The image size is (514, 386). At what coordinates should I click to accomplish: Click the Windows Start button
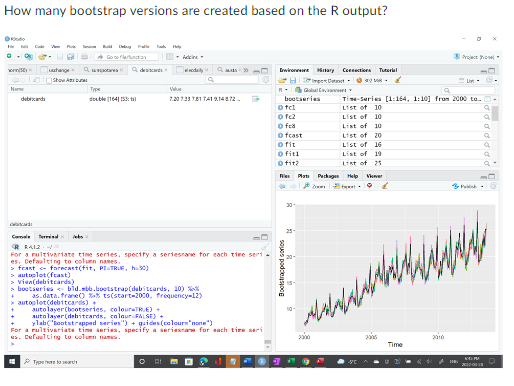tap(12, 362)
